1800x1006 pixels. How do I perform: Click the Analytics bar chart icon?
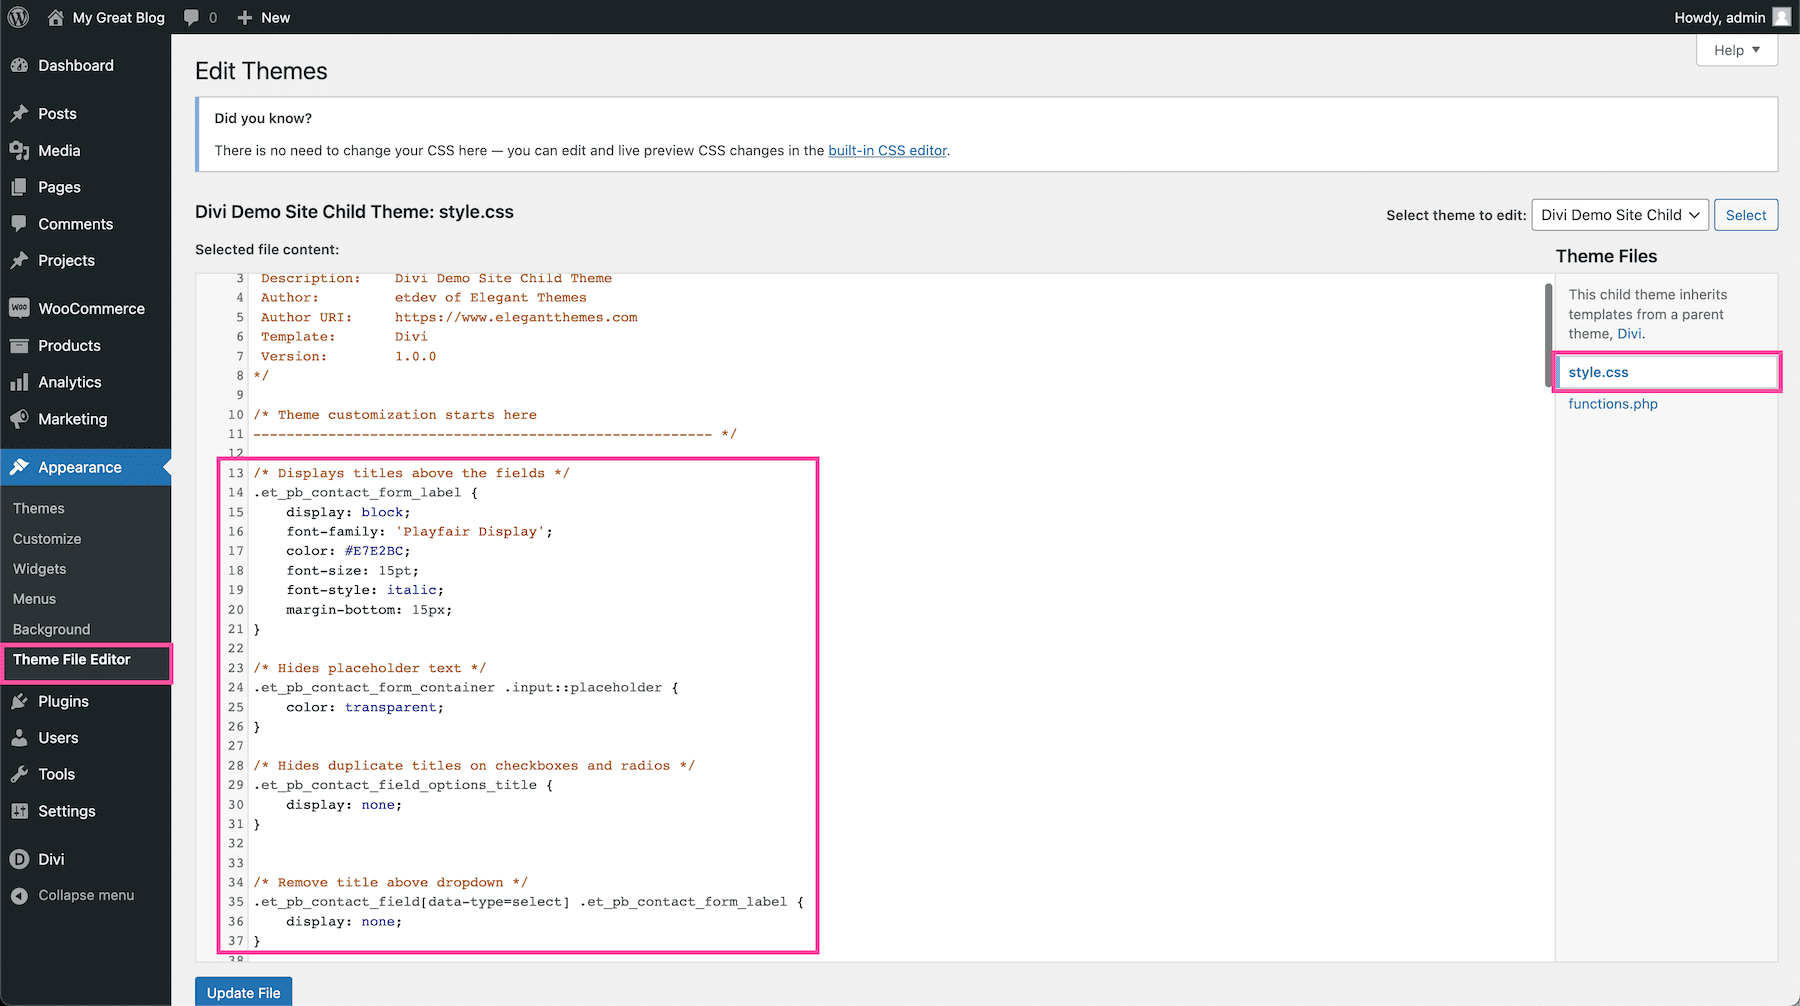(x=19, y=382)
